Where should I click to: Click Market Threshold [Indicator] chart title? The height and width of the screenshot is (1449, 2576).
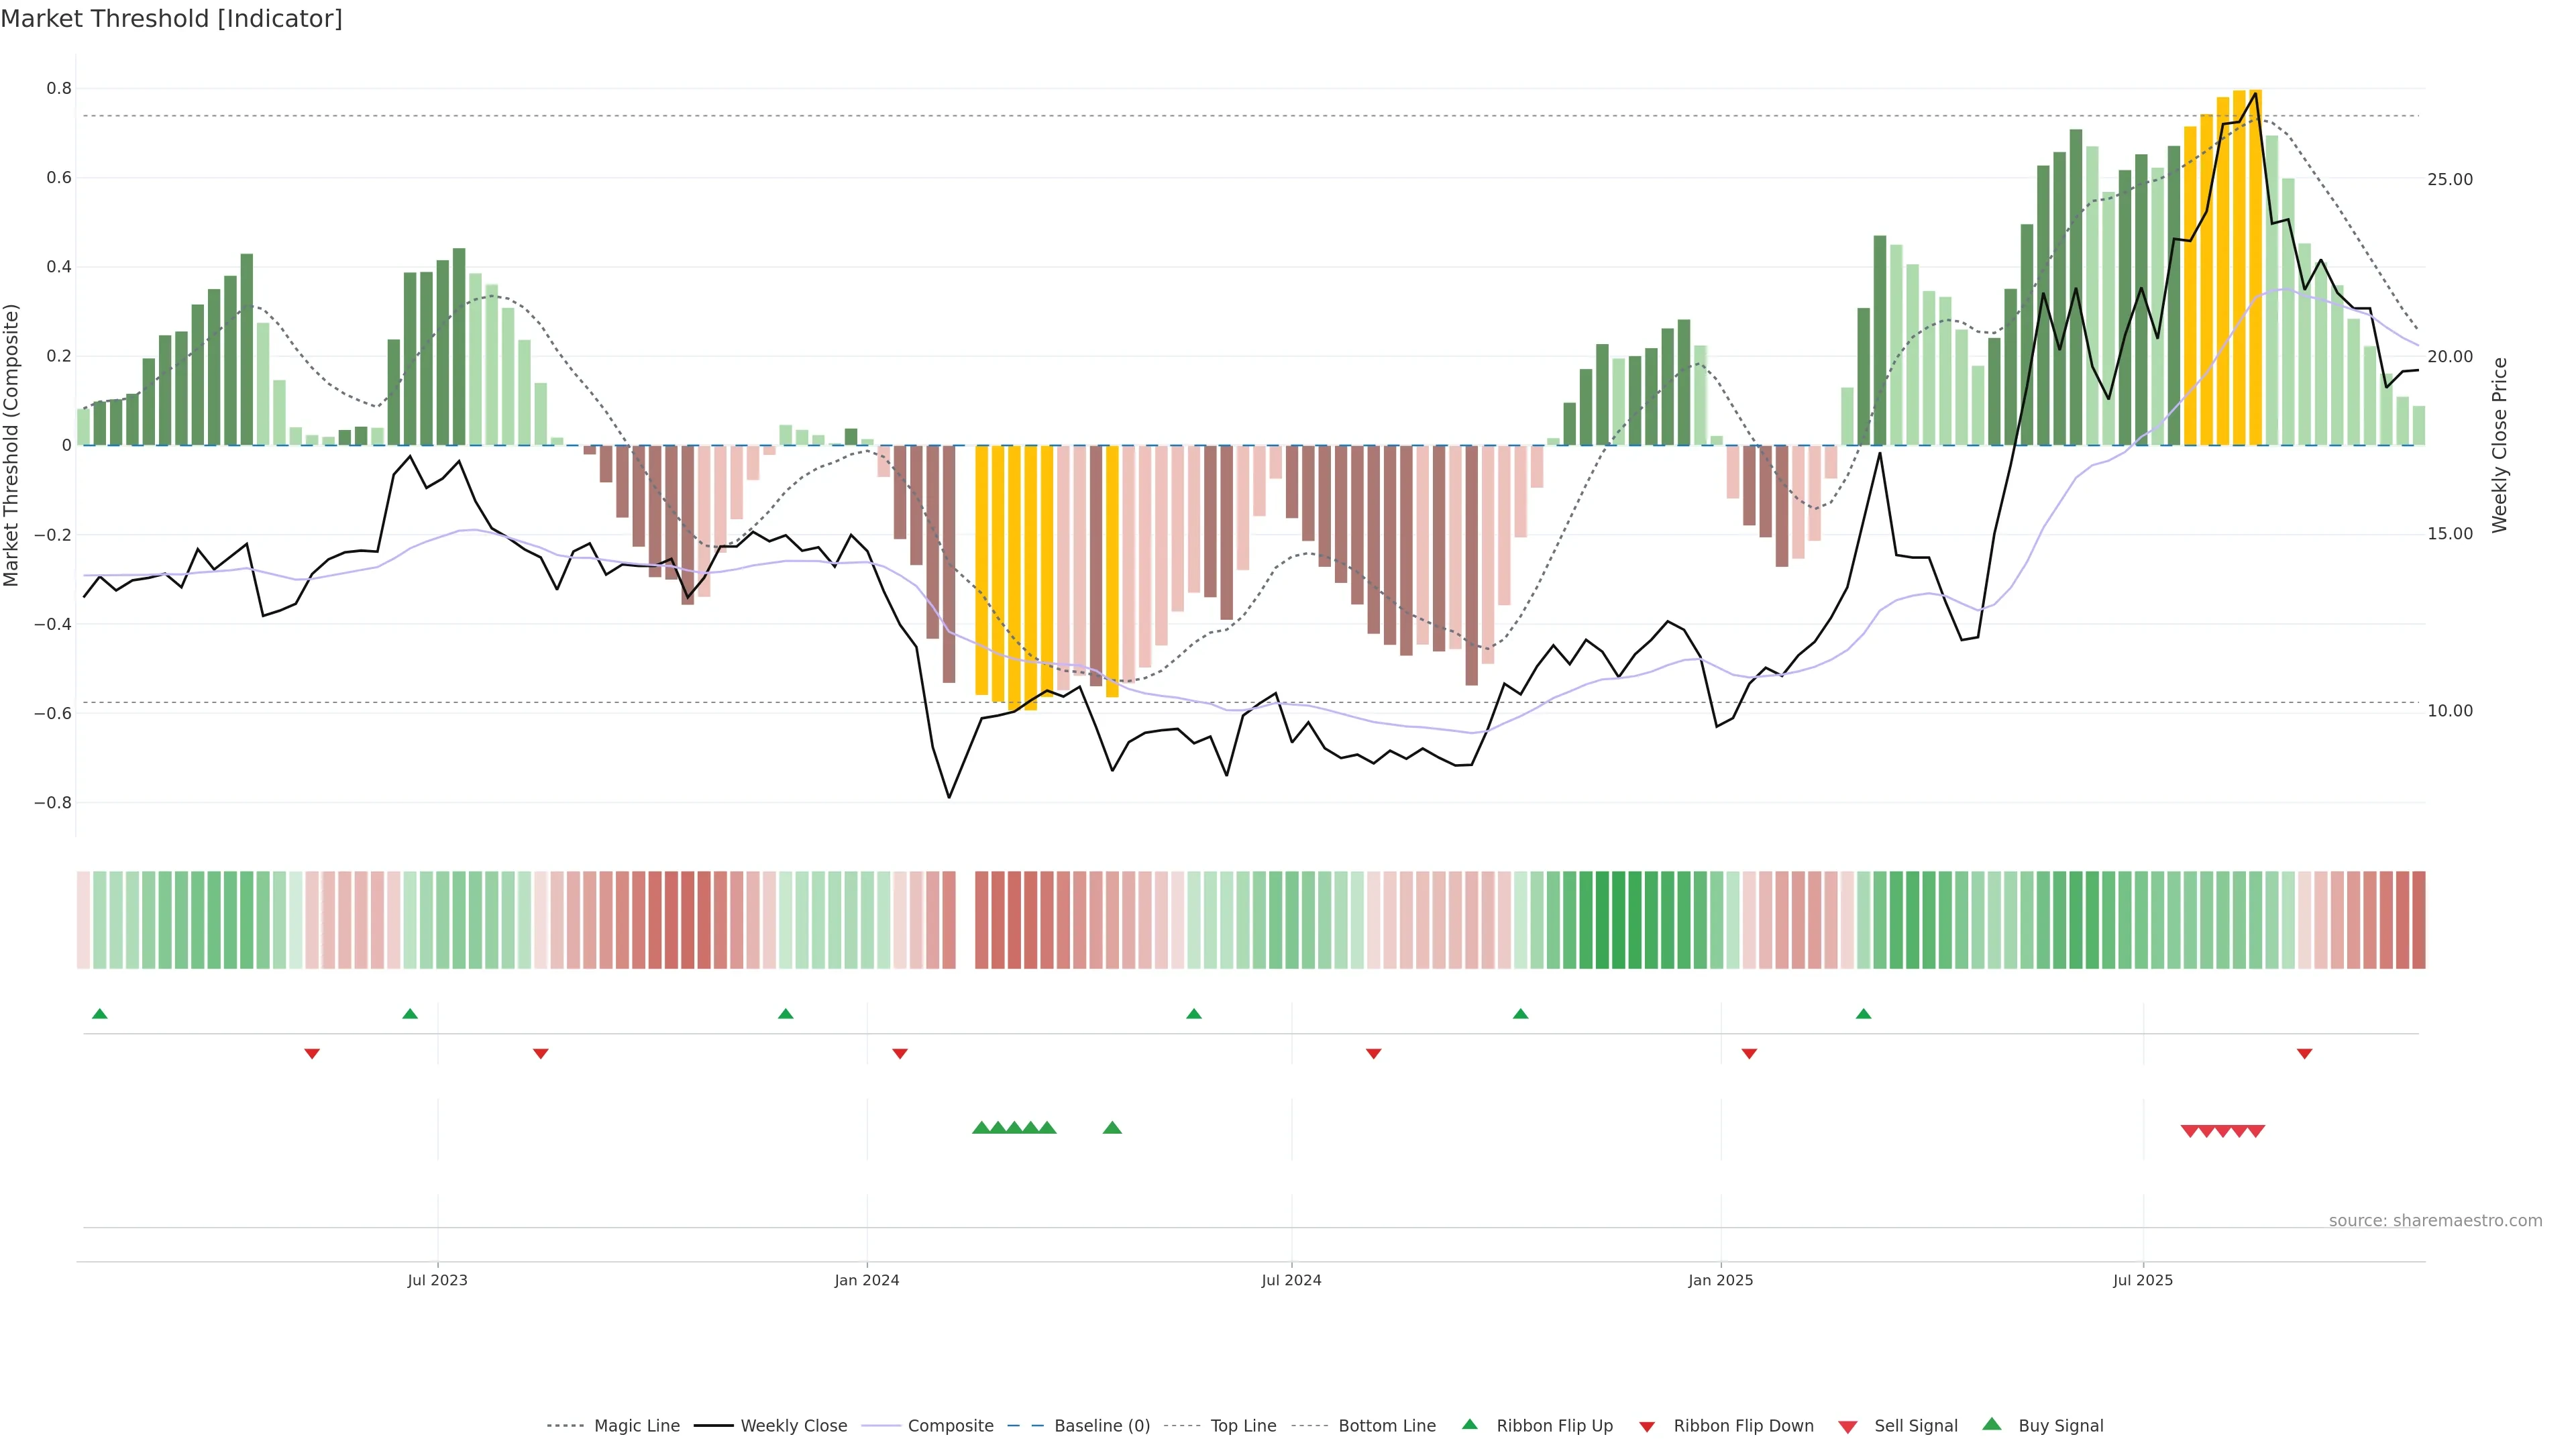171,19
